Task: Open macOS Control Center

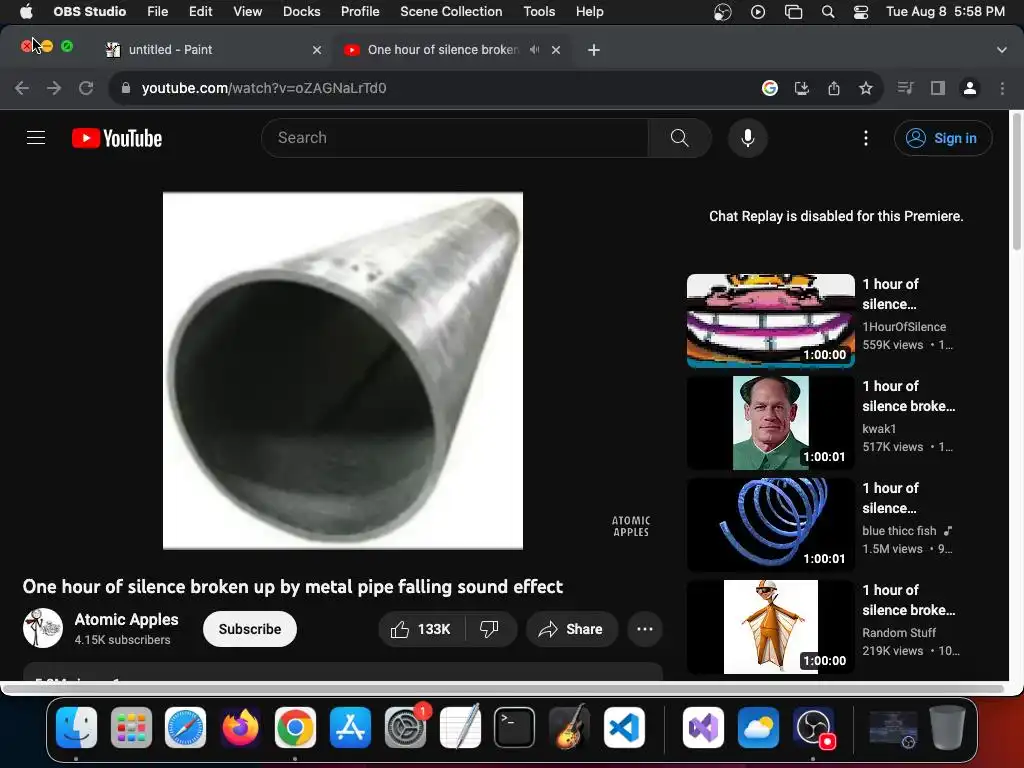Action: tap(861, 12)
